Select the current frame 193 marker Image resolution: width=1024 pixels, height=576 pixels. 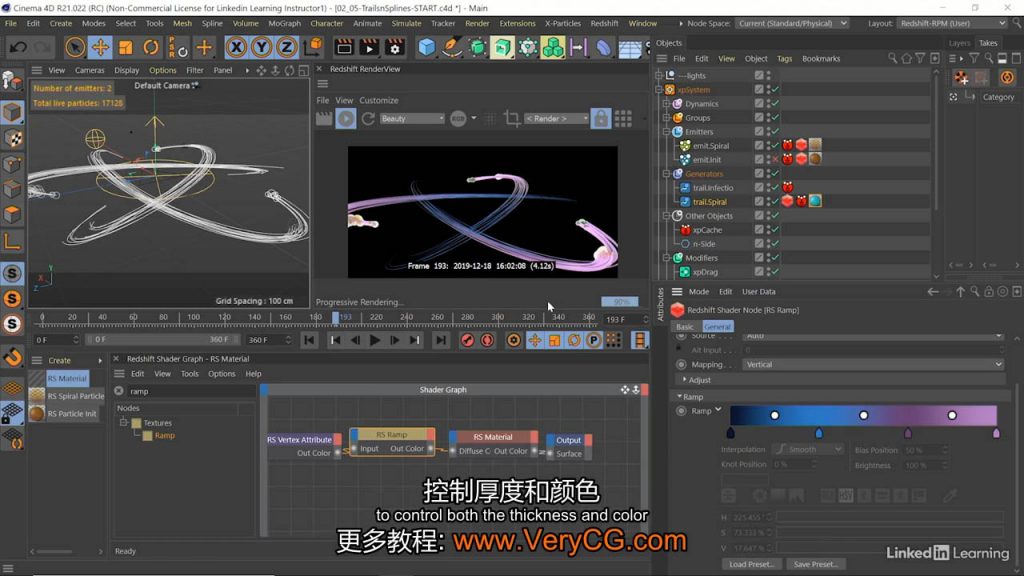click(x=336, y=317)
